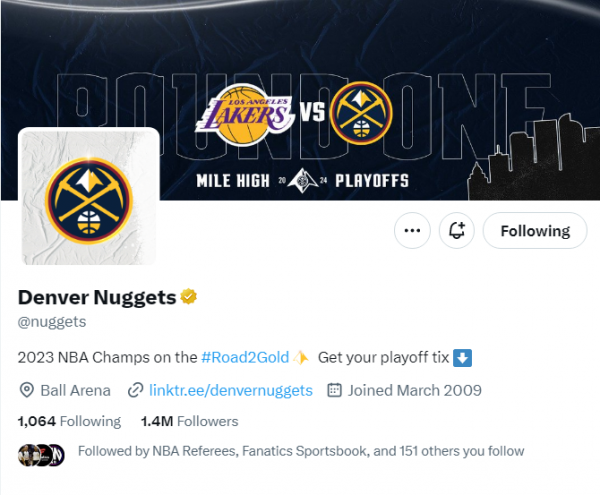Open the #Road2Gold hashtag link
The width and height of the screenshot is (600, 495).
(x=245, y=357)
